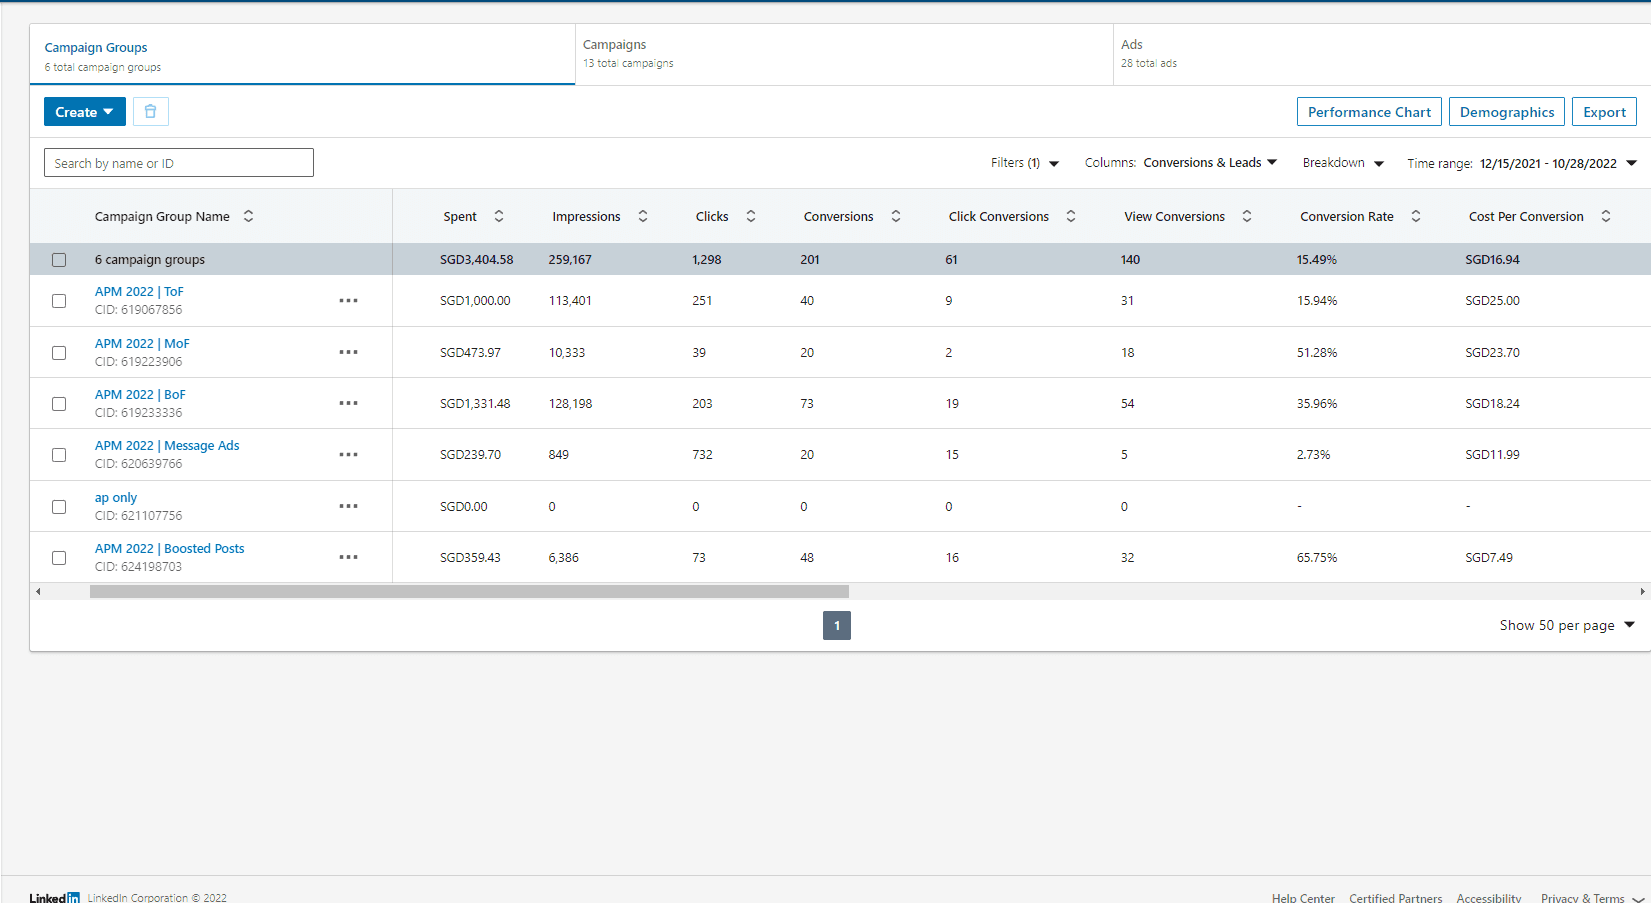Click the 65.75% conversion rate value
Screen dimensions: 1651x903
point(1317,558)
